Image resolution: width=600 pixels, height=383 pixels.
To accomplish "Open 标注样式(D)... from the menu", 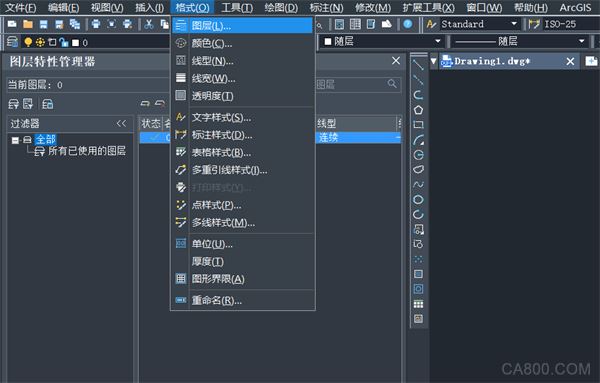I will 242,135.
